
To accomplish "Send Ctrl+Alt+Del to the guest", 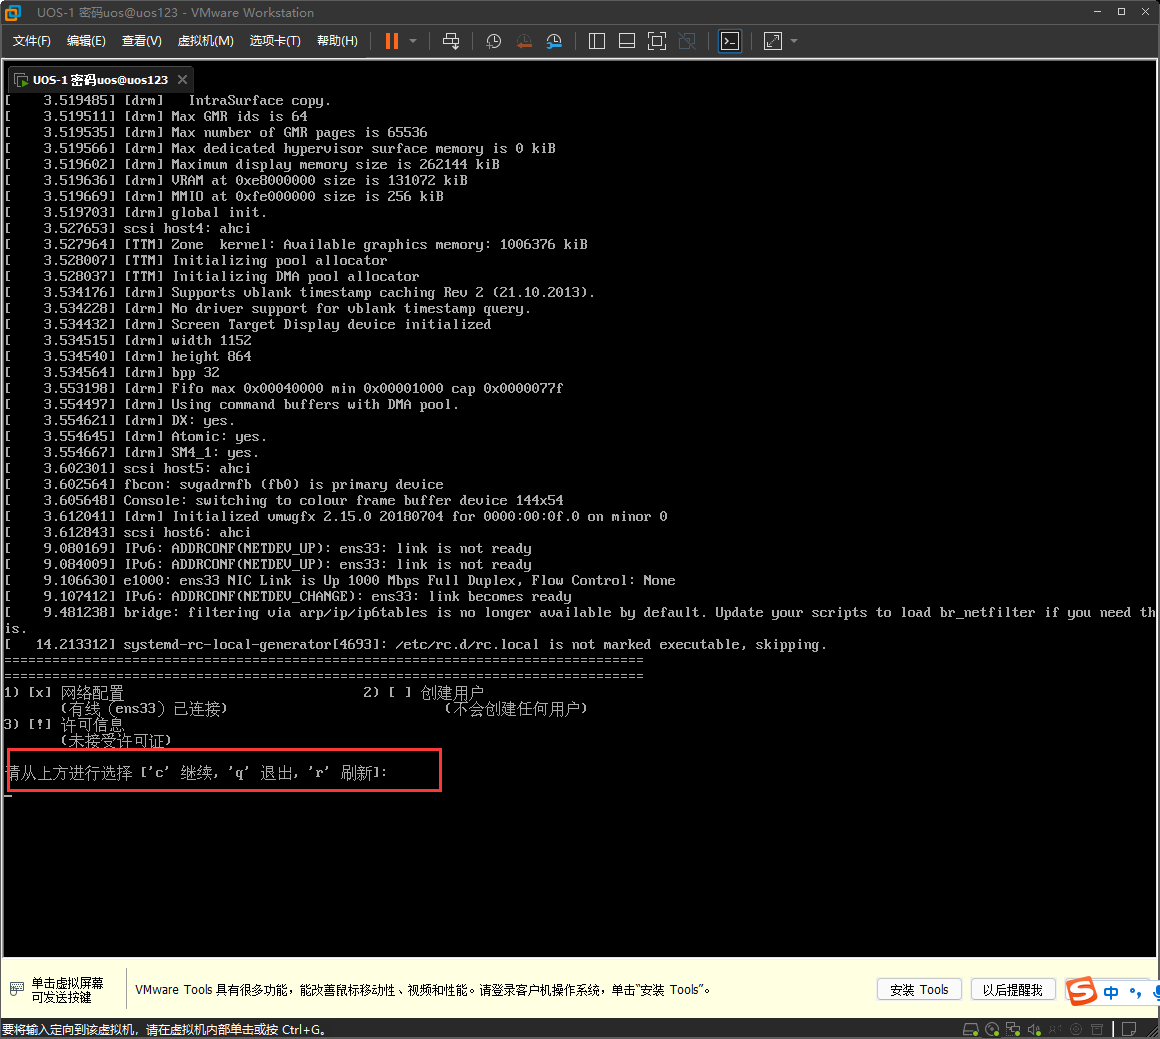I will click(451, 41).
